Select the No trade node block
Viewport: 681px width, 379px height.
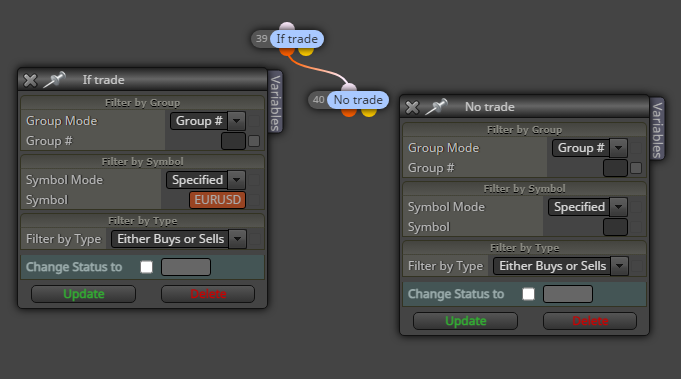click(x=358, y=100)
